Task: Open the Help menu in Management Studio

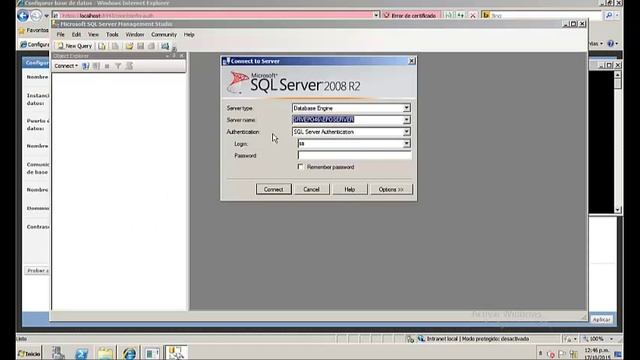Action: coord(189,35)
